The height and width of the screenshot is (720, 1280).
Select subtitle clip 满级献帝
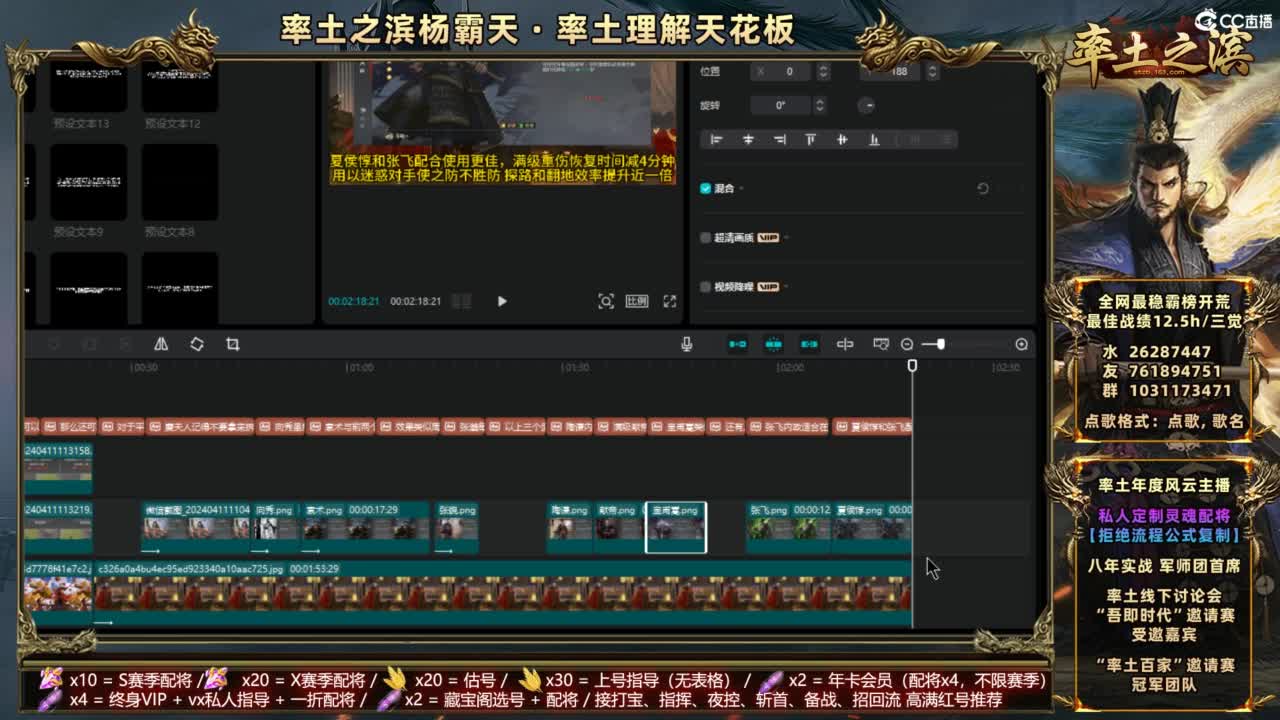pos(620,426)
